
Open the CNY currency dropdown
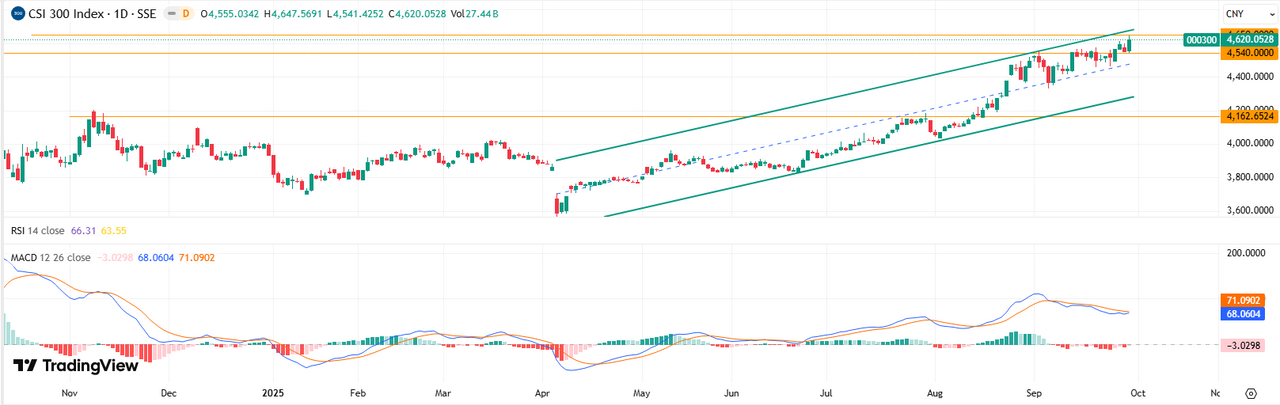point(1246,15)
